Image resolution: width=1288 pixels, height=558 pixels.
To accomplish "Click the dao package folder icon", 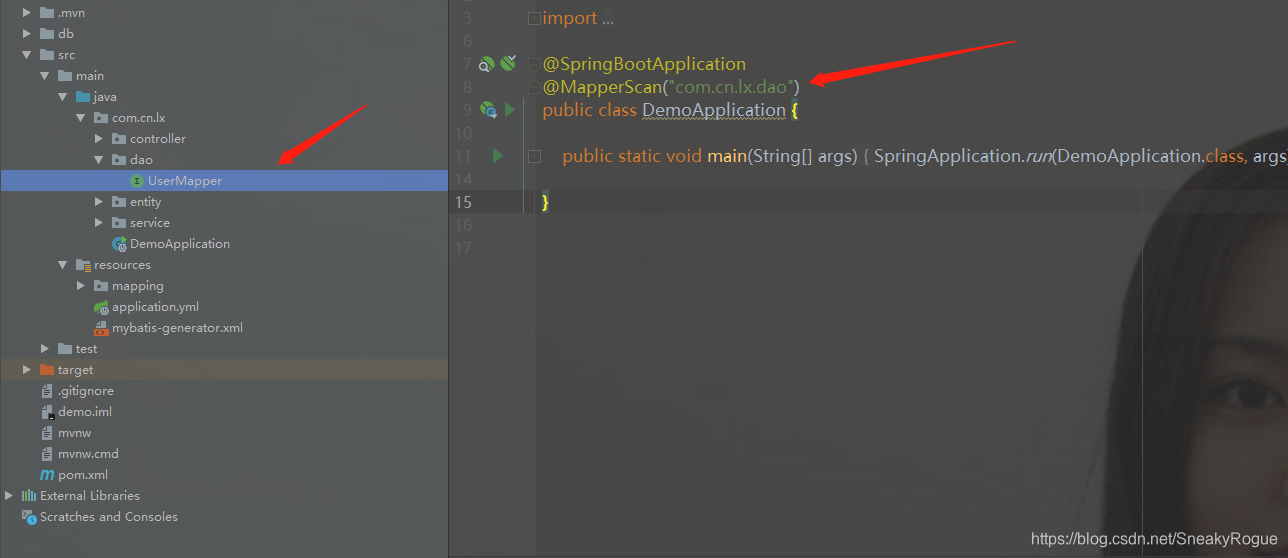I will (119, 160).
